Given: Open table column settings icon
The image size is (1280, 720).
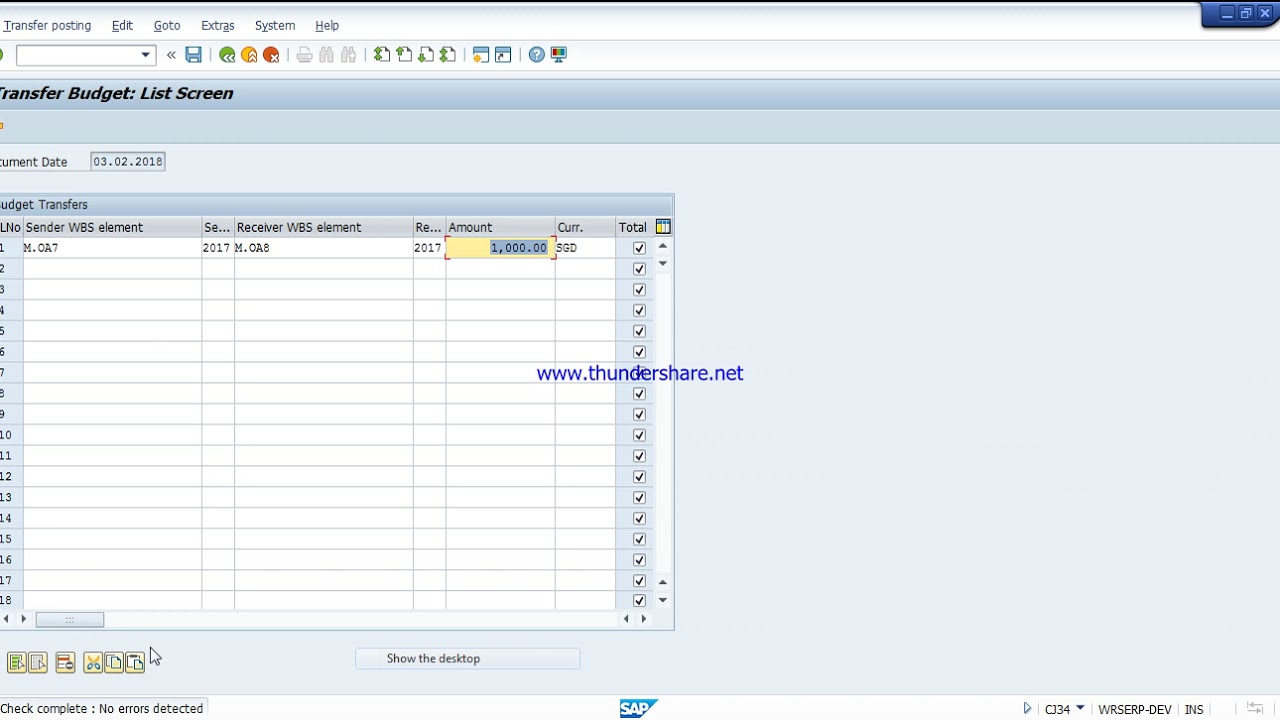Looking at the screenshot, I should coord(663,227).
